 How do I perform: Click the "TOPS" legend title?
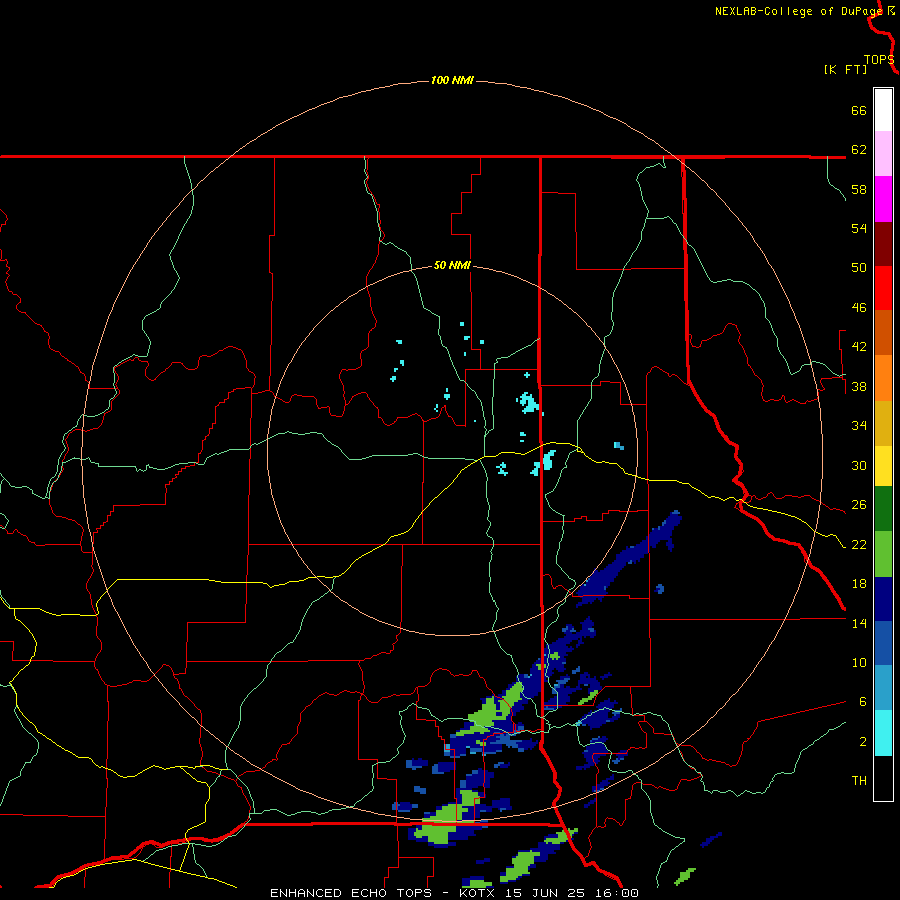[879, 60]
